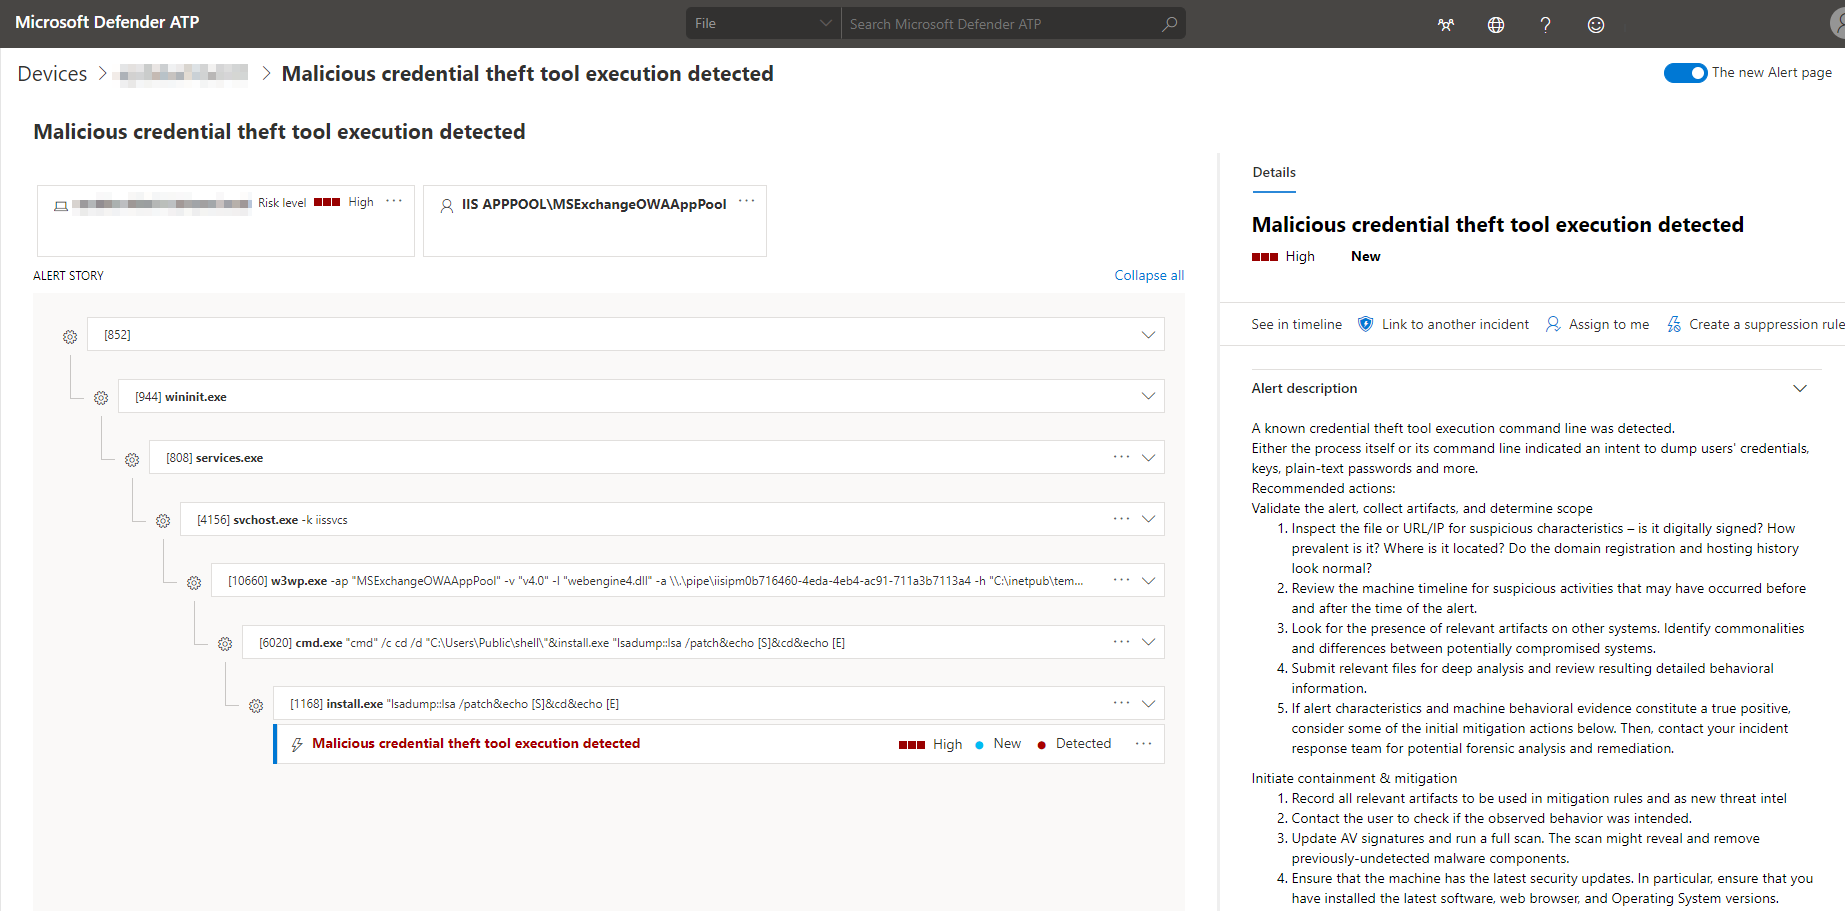1845x911 pixels.
Task: Open the feedback smiley icon
Action: coord(1596,24)
